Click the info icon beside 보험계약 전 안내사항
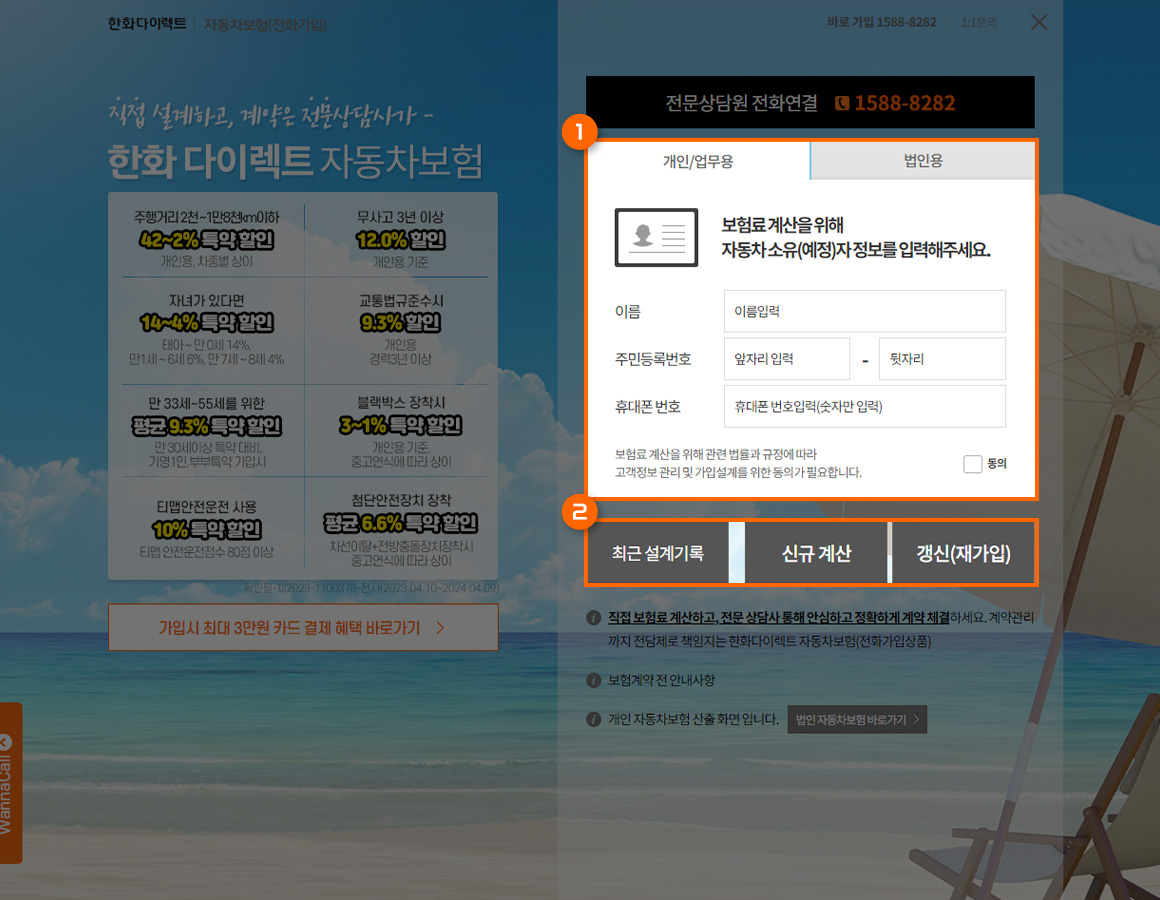This screenshot has height=900, width=1160. coord(593,680)
